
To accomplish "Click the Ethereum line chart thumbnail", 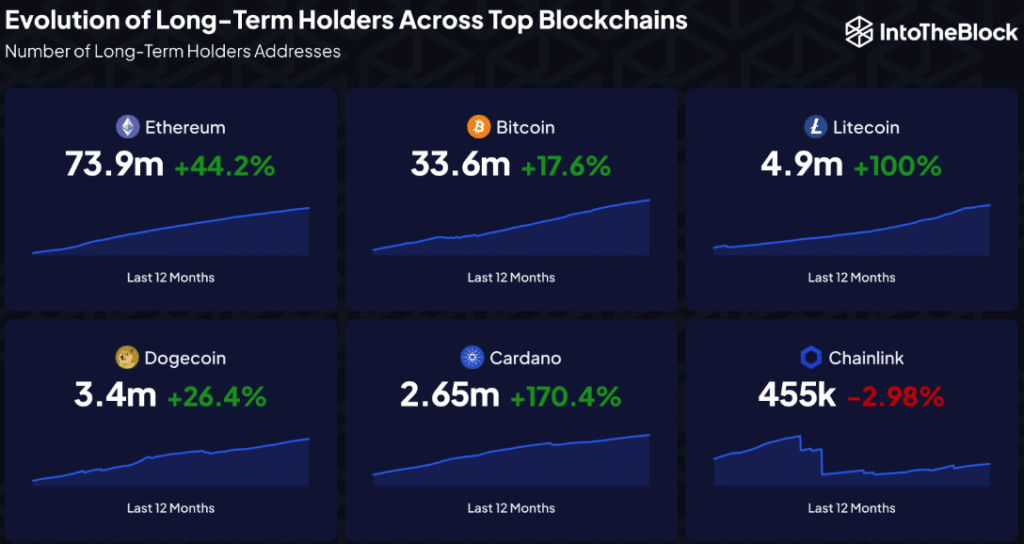I will coord(171,233).
